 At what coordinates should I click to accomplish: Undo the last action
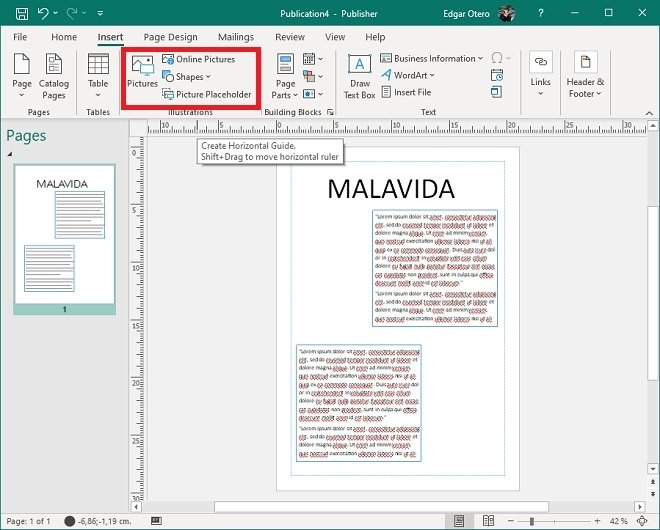[x=43, y=13]
